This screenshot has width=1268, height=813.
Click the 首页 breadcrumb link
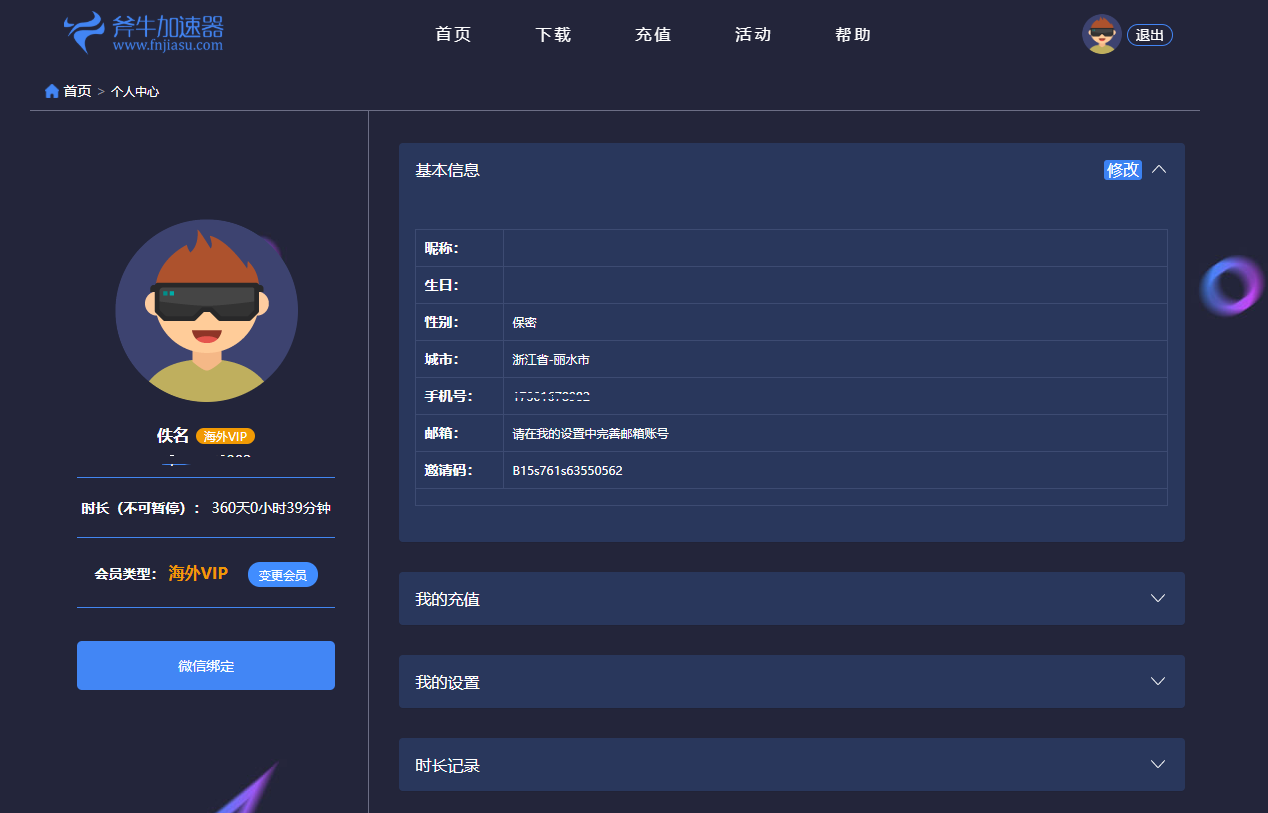tap(77, 91)
